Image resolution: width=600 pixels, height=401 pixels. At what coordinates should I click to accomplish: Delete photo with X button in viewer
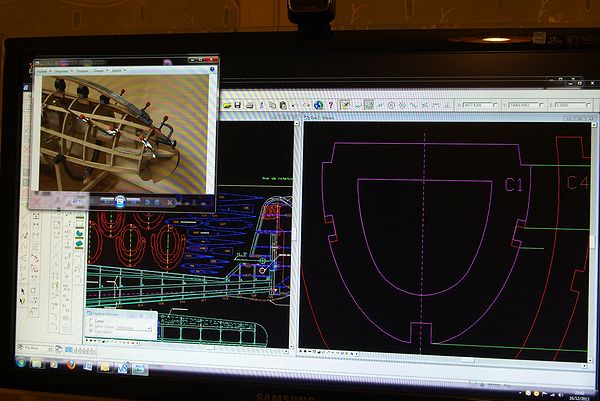point(170,202)
